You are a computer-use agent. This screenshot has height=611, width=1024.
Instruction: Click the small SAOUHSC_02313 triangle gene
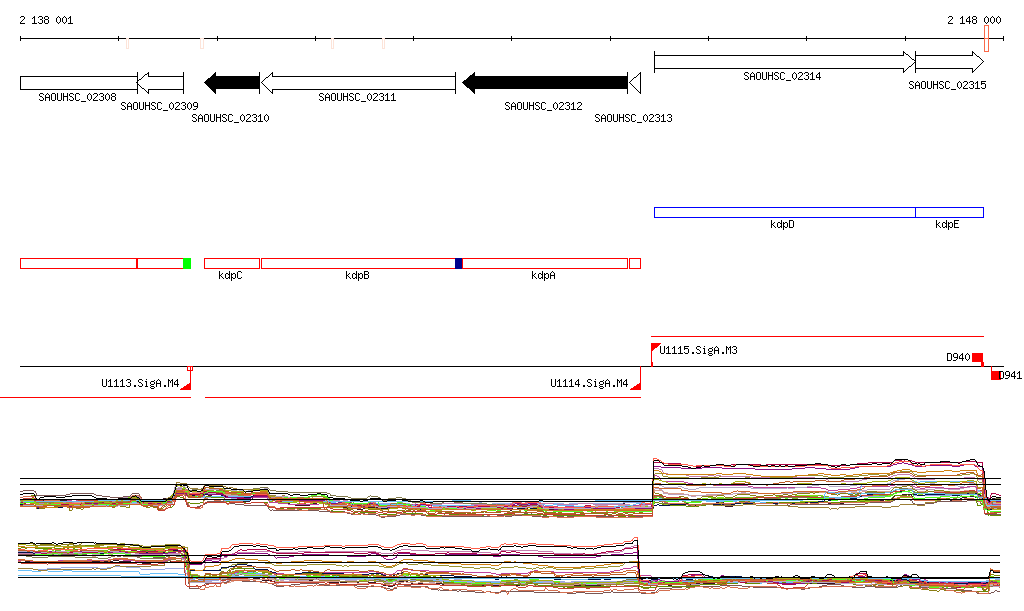coord(634,83)
